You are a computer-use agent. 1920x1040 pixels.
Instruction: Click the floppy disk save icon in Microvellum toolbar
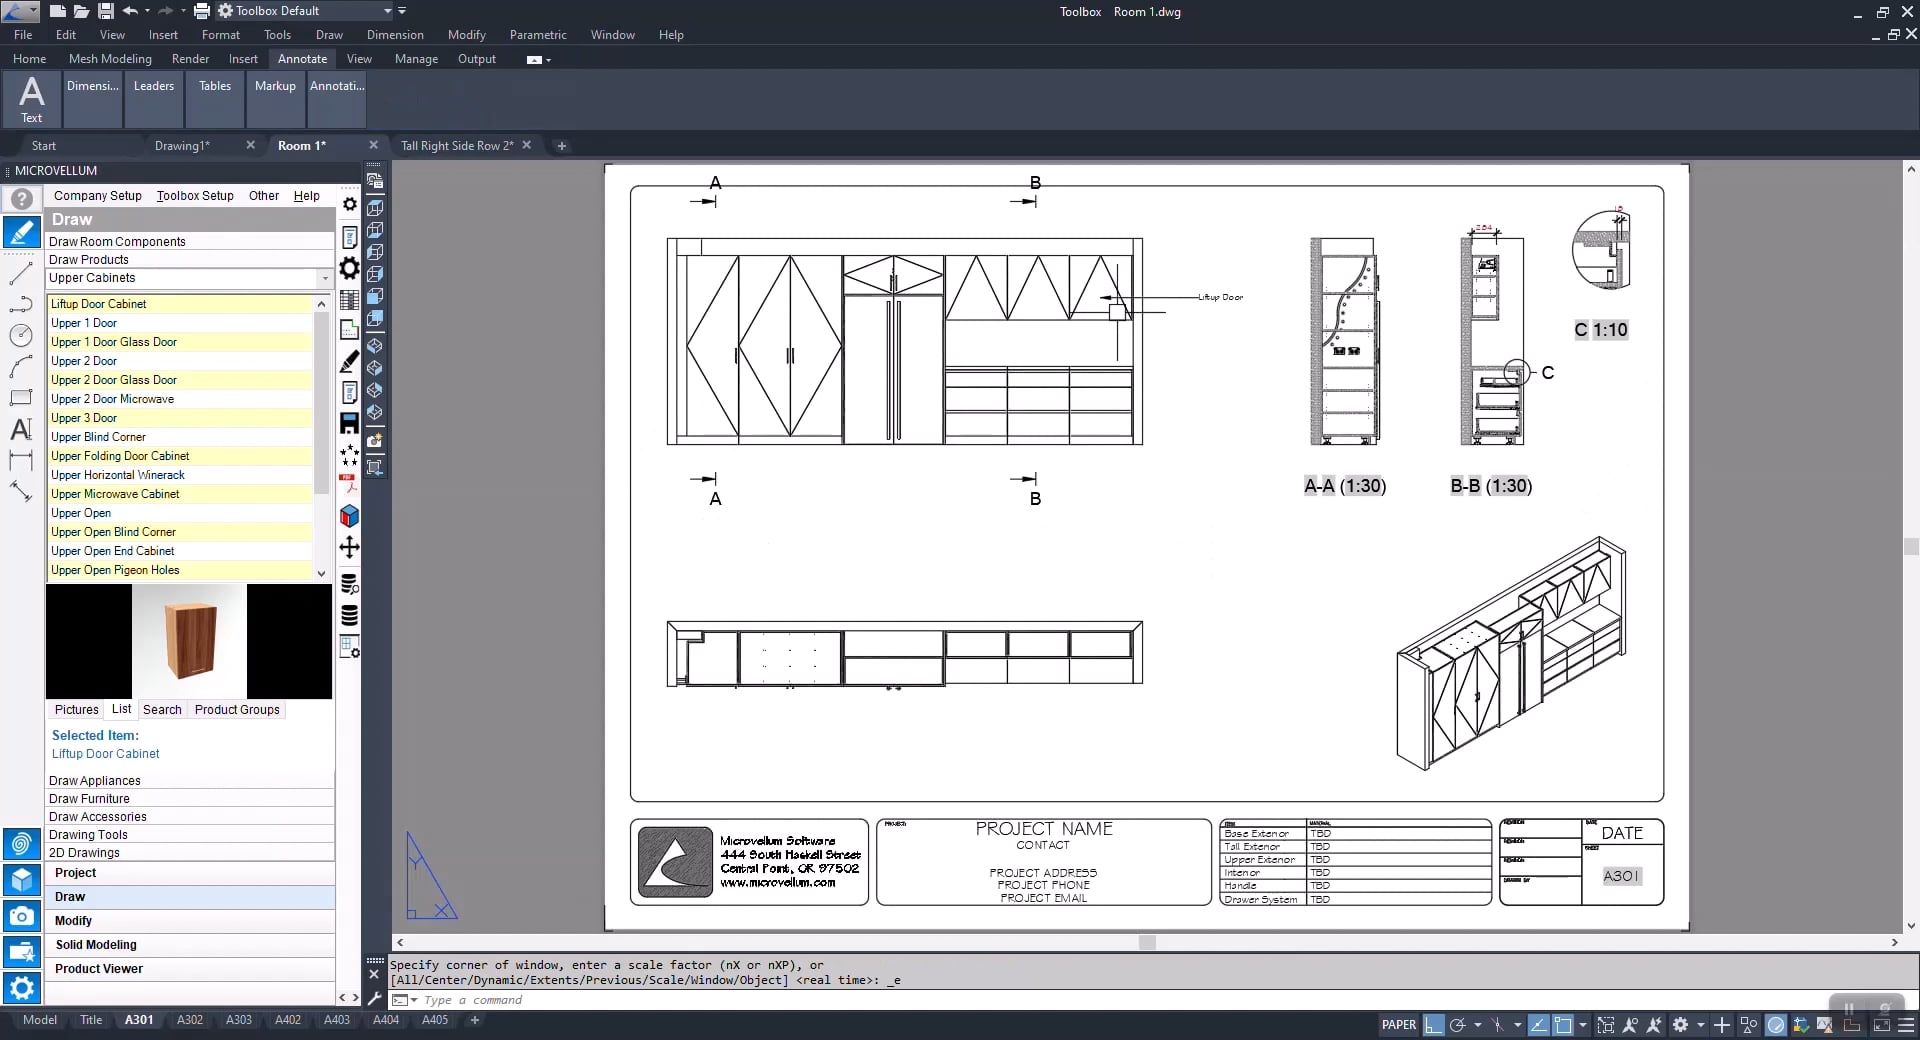point(349,423)
